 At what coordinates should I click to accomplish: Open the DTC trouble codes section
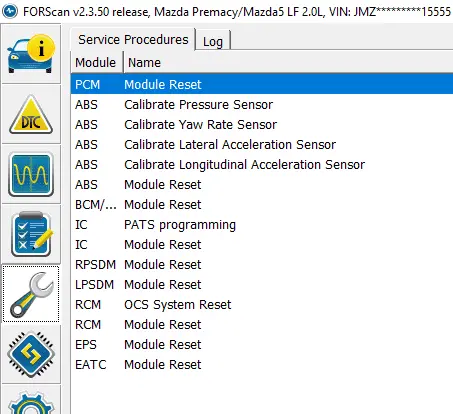tap(31, 114)
